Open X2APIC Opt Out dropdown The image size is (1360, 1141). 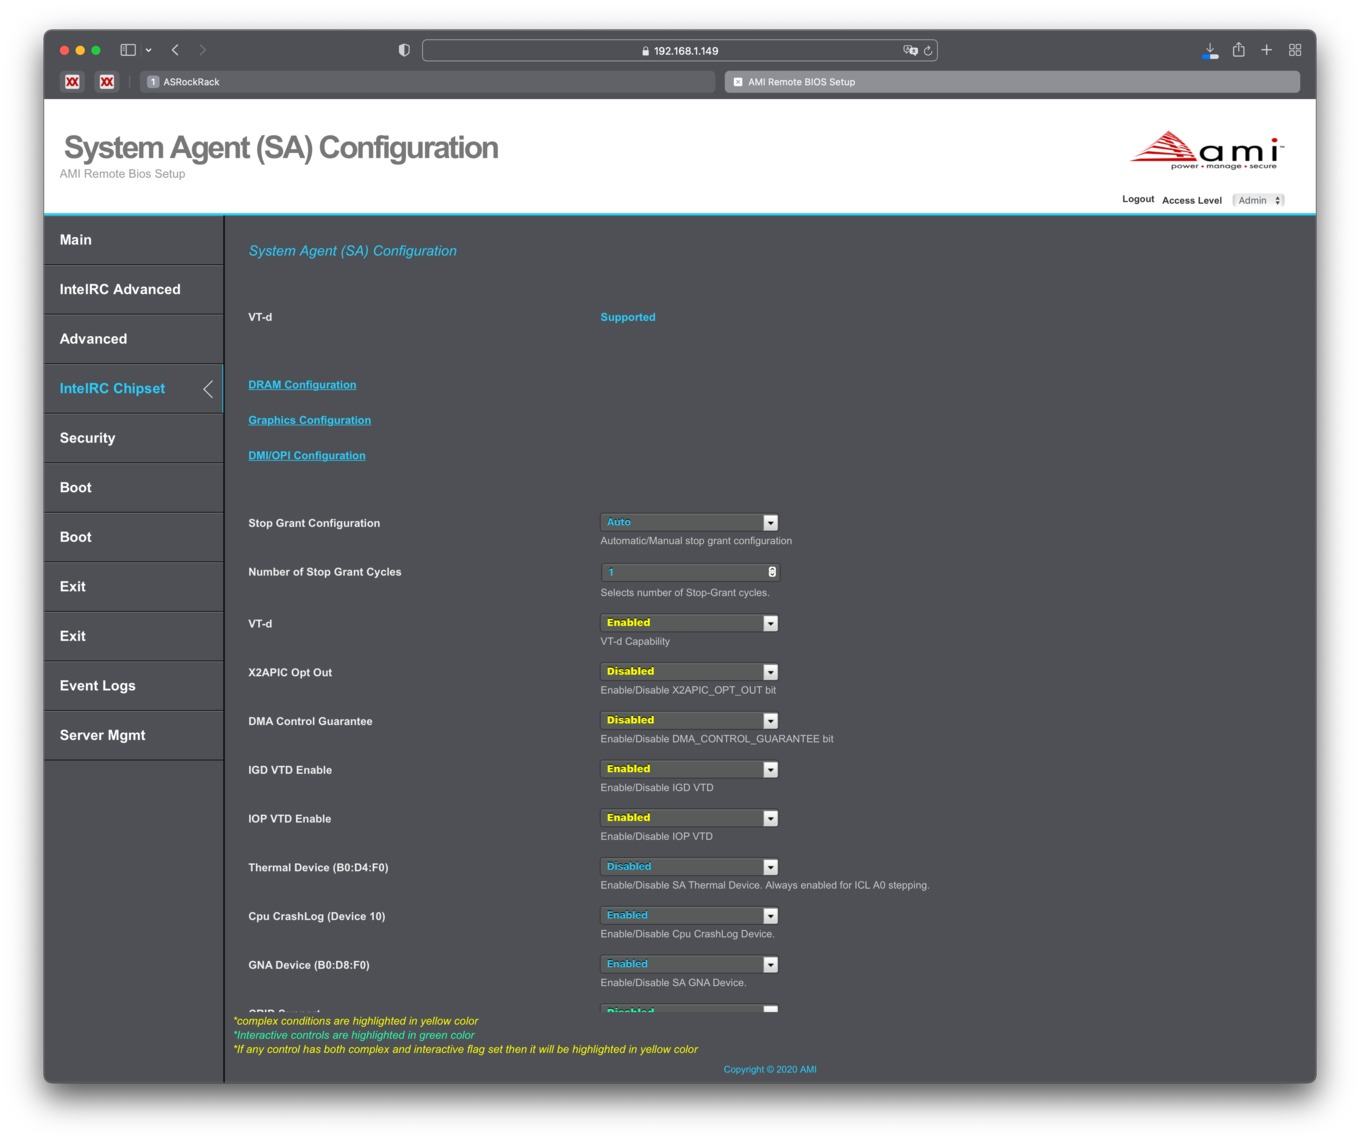coord(689,672)
